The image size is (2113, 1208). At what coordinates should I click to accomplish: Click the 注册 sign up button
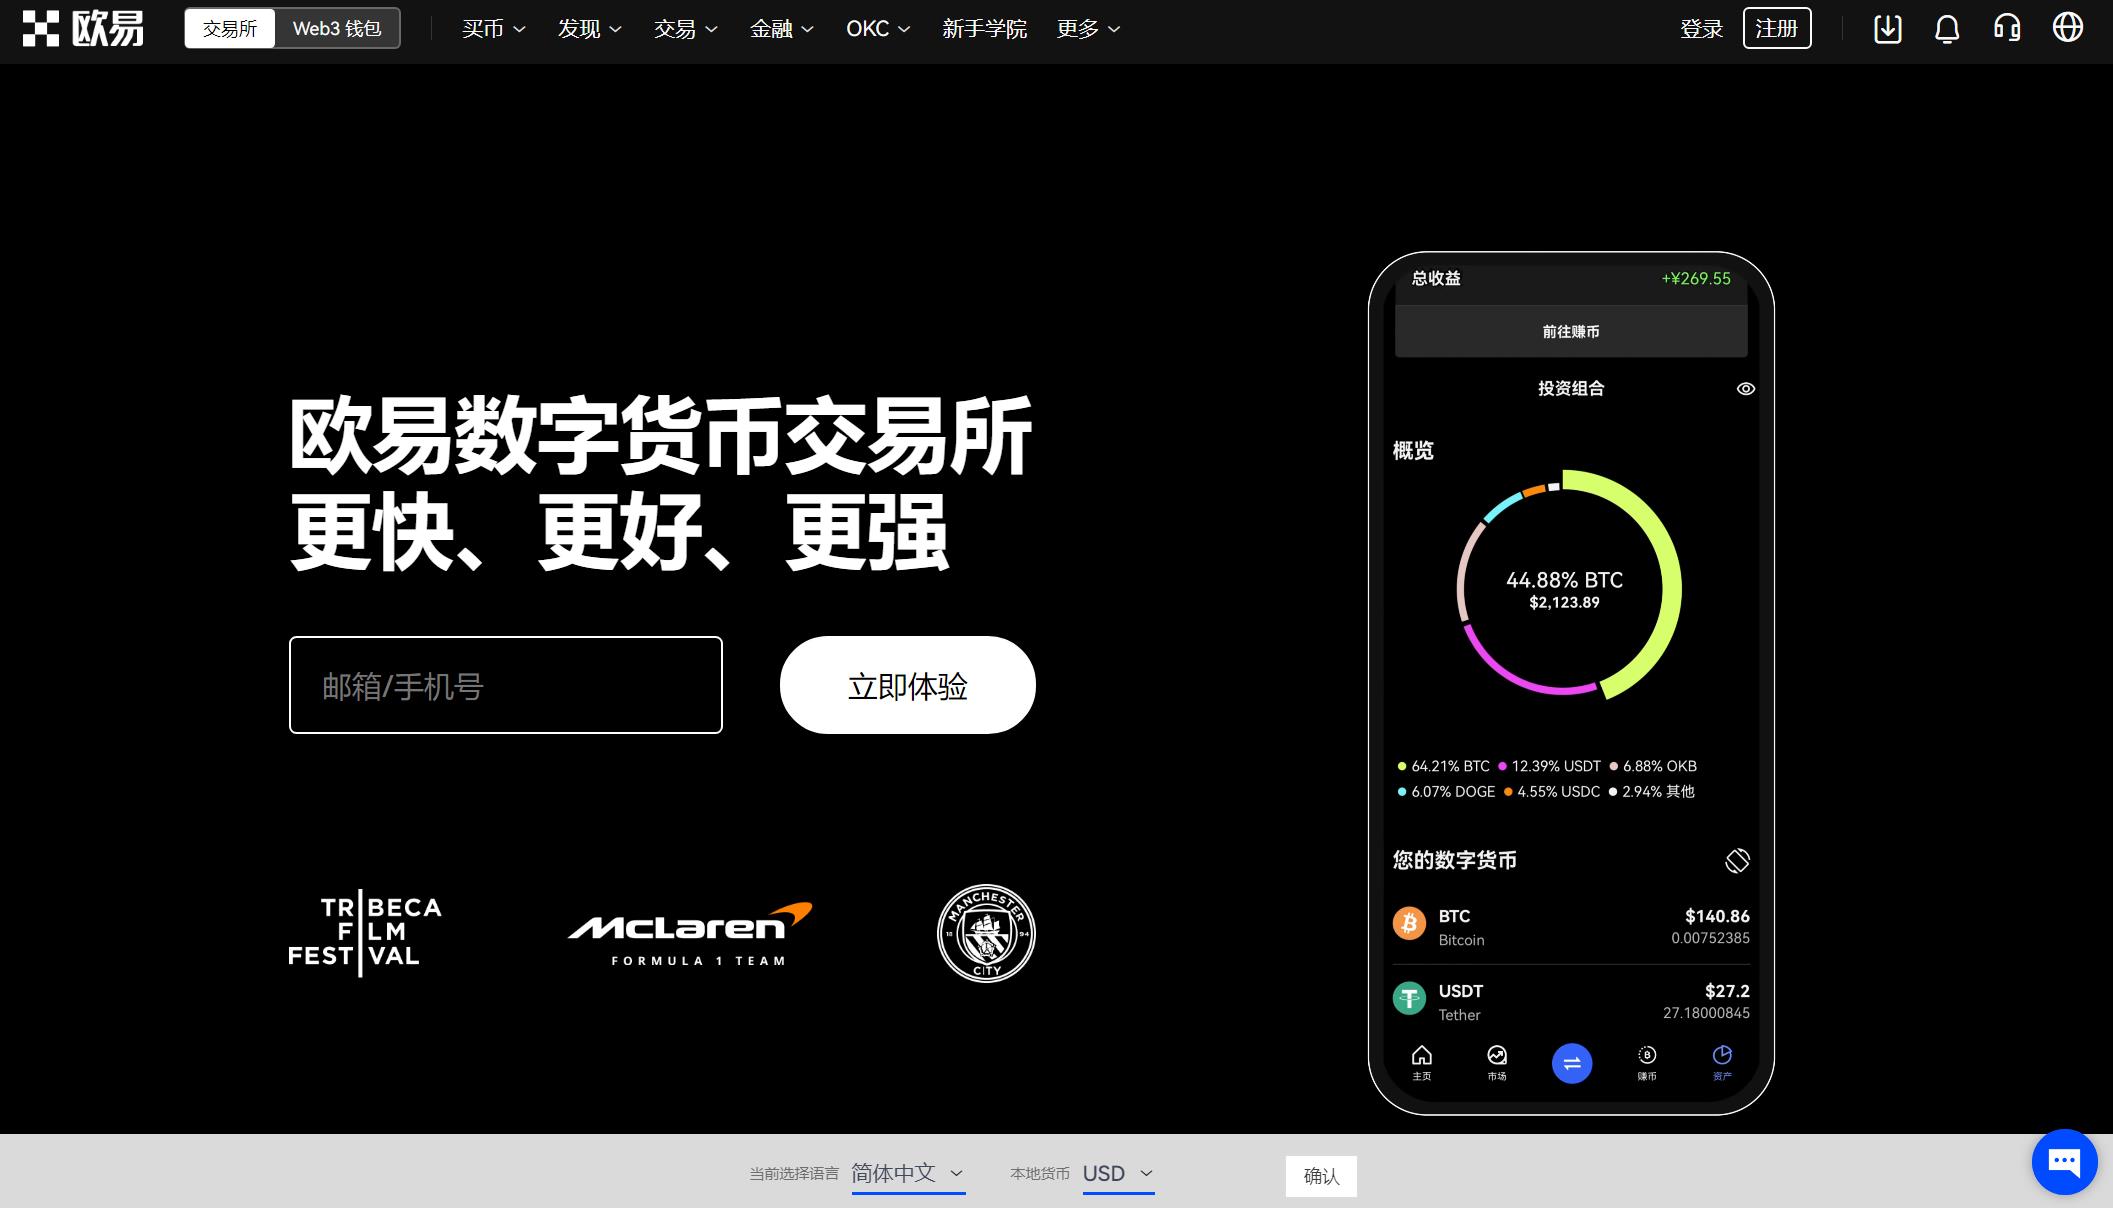[x=1776, y=28]
